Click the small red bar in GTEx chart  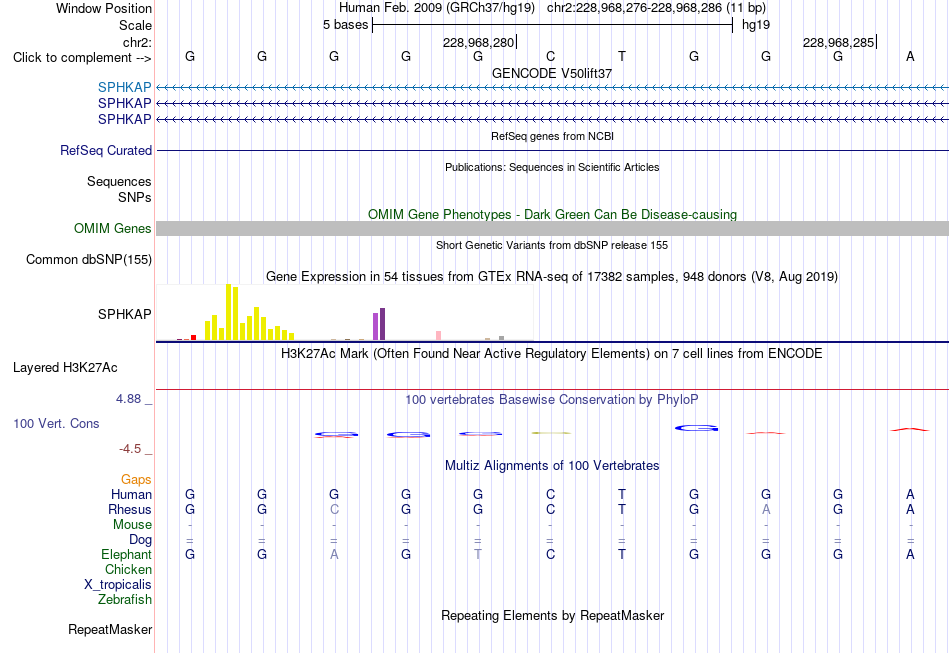pyautogui.click(x=193, y=337)
